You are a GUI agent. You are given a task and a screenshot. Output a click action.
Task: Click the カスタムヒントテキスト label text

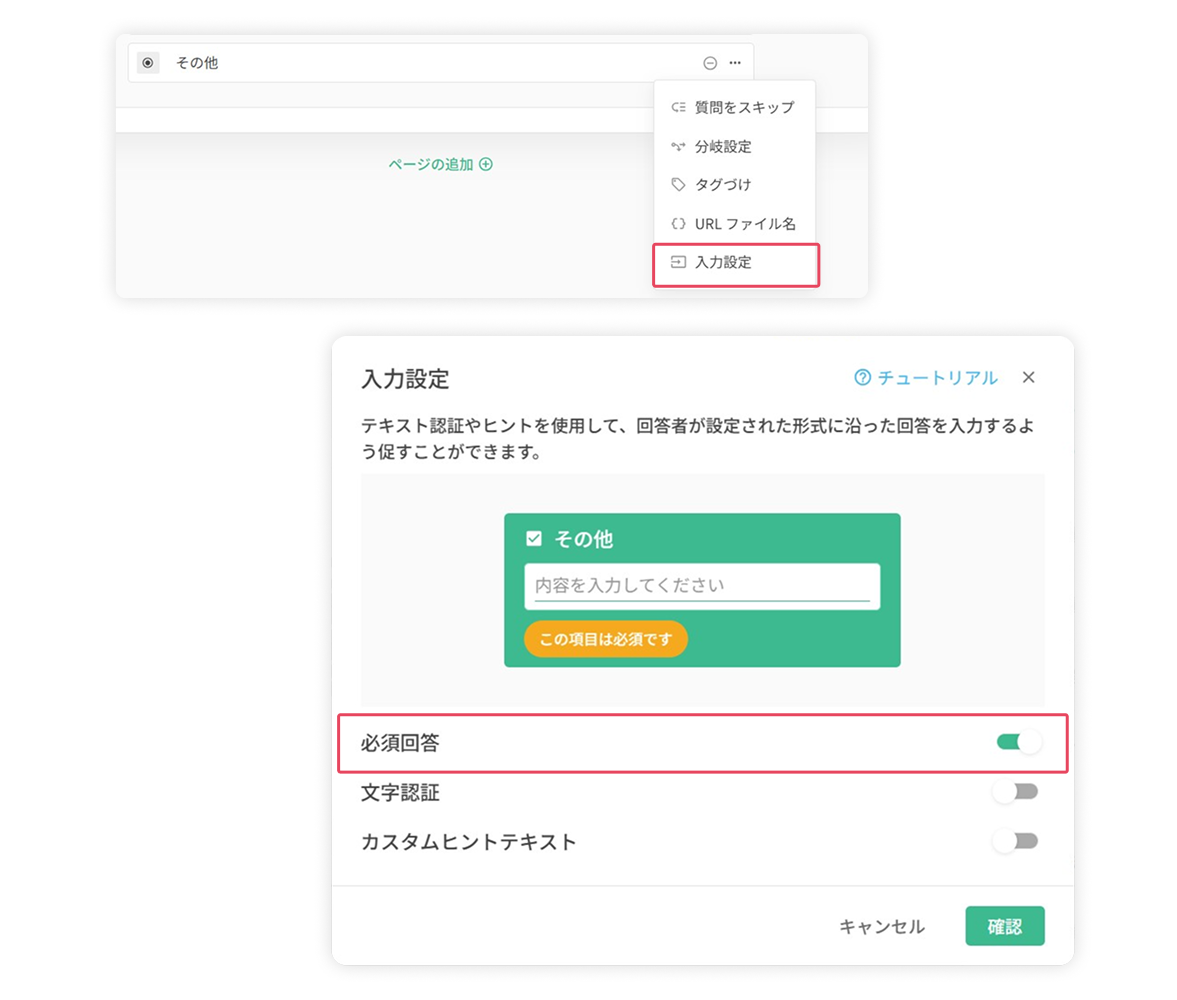pos(468,842)
